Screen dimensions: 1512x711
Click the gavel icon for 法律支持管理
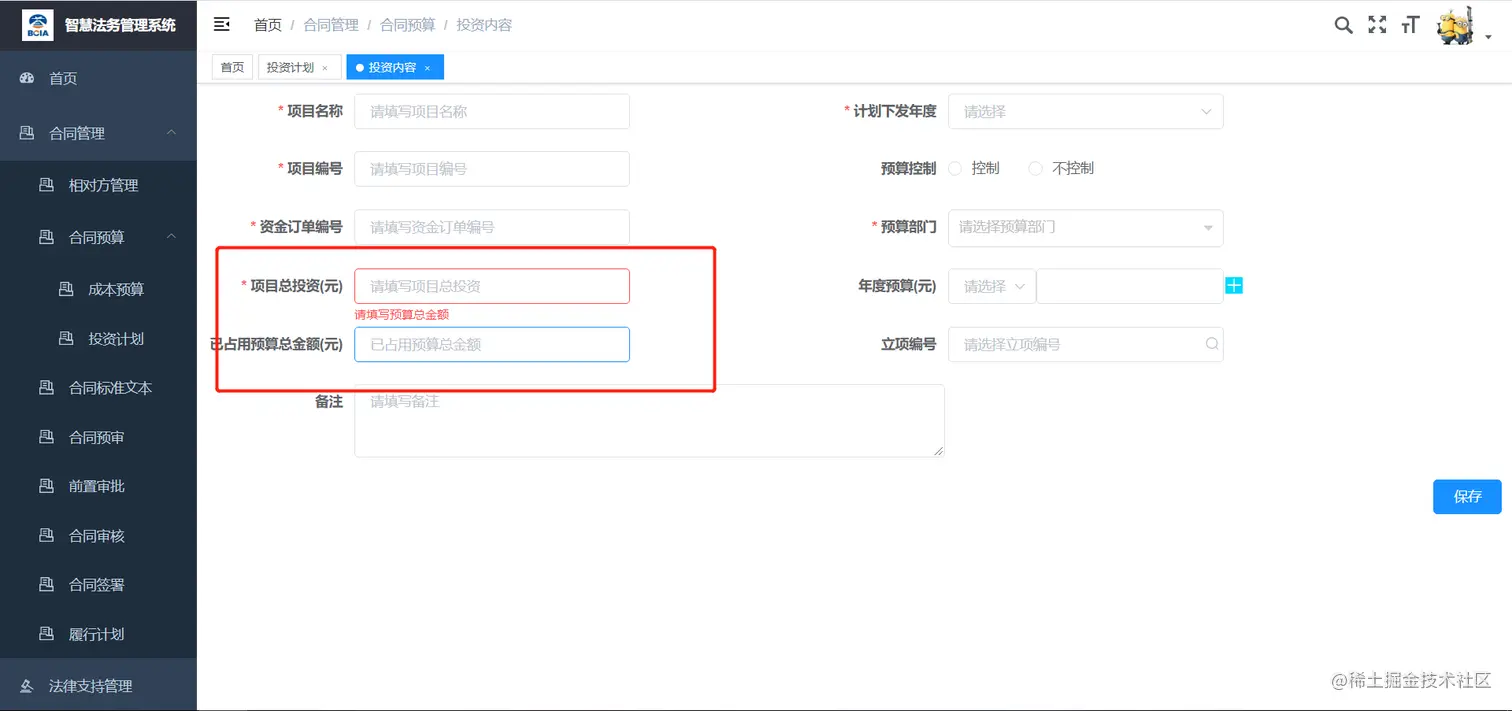(x=27, y=686)
